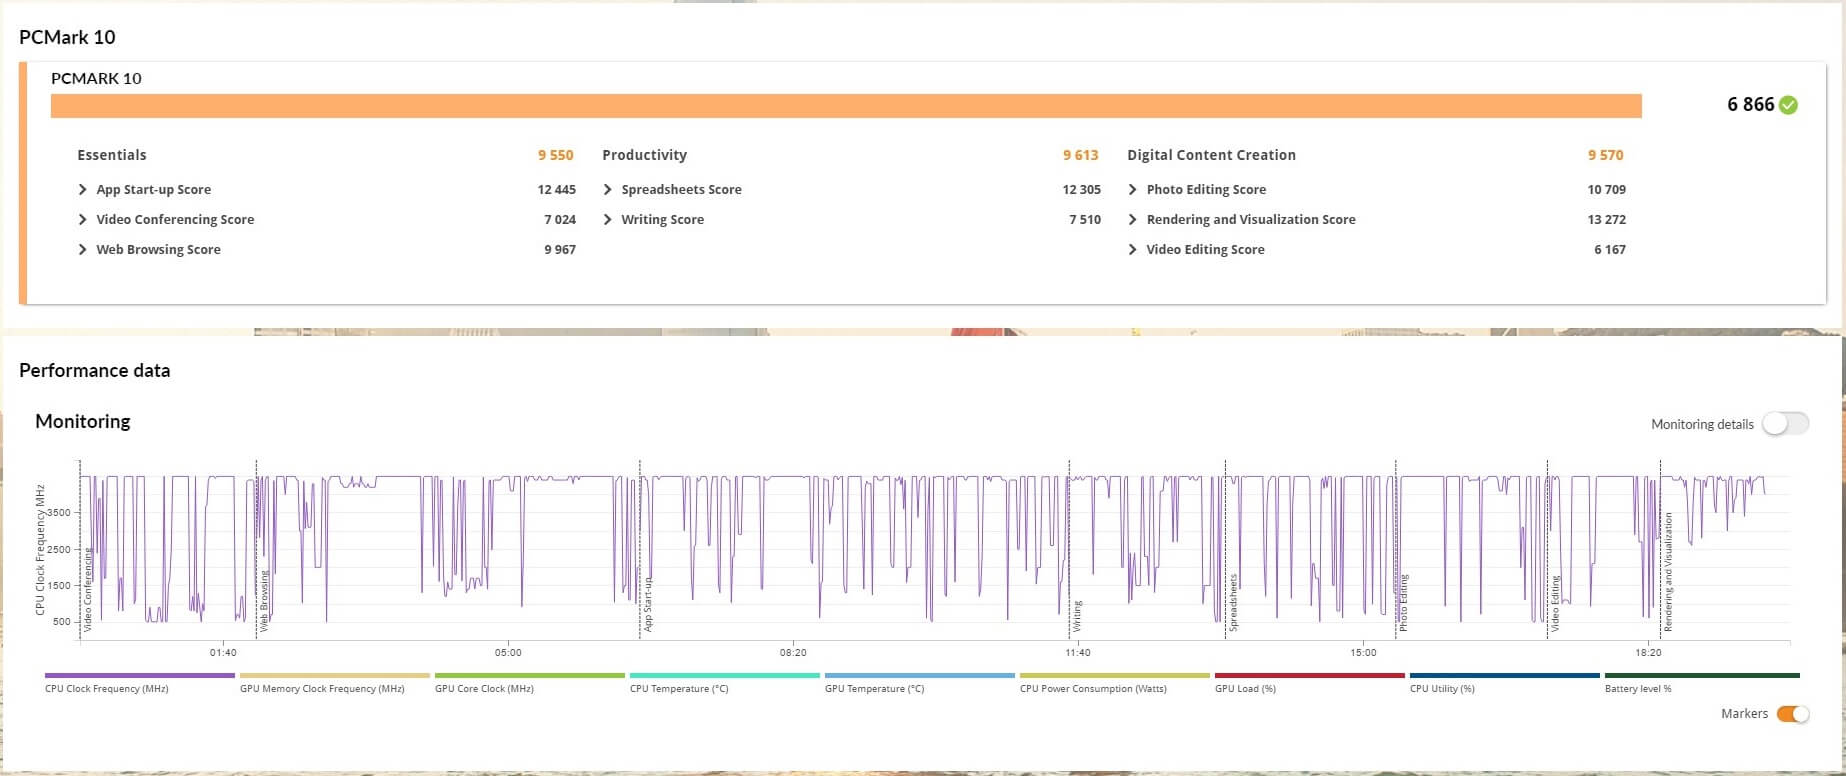
Task: Click the Video Editing marker in chart
Action: pyautogui.click(x=1555, y=603)
